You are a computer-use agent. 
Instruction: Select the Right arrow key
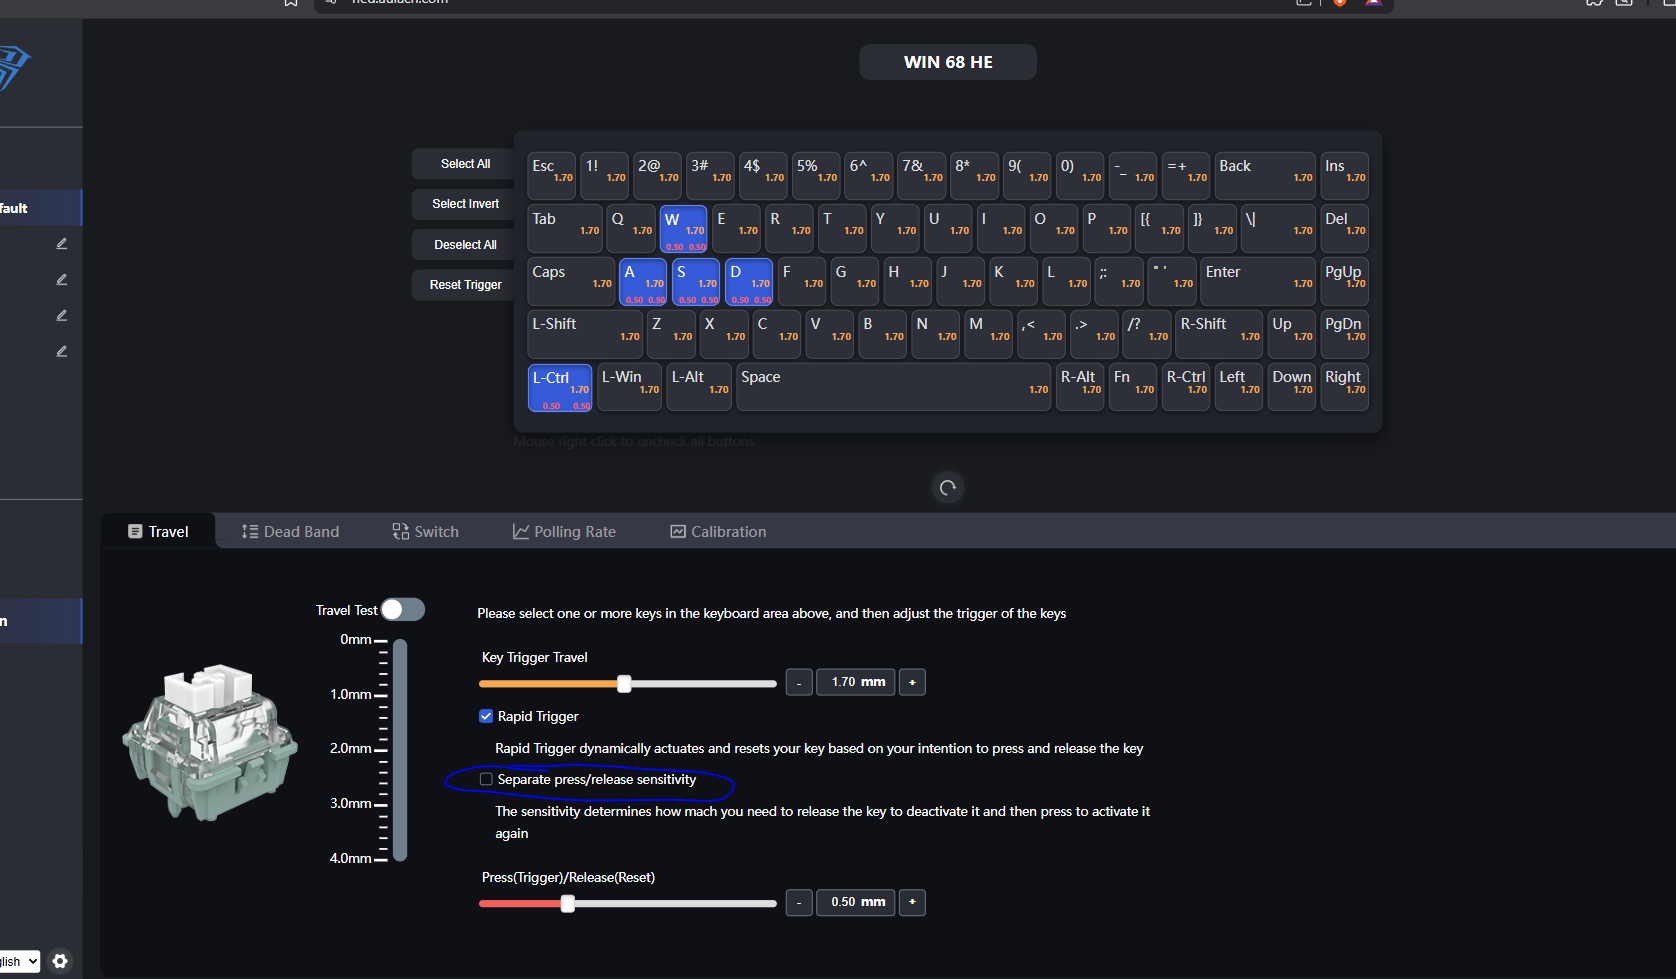1345,388
